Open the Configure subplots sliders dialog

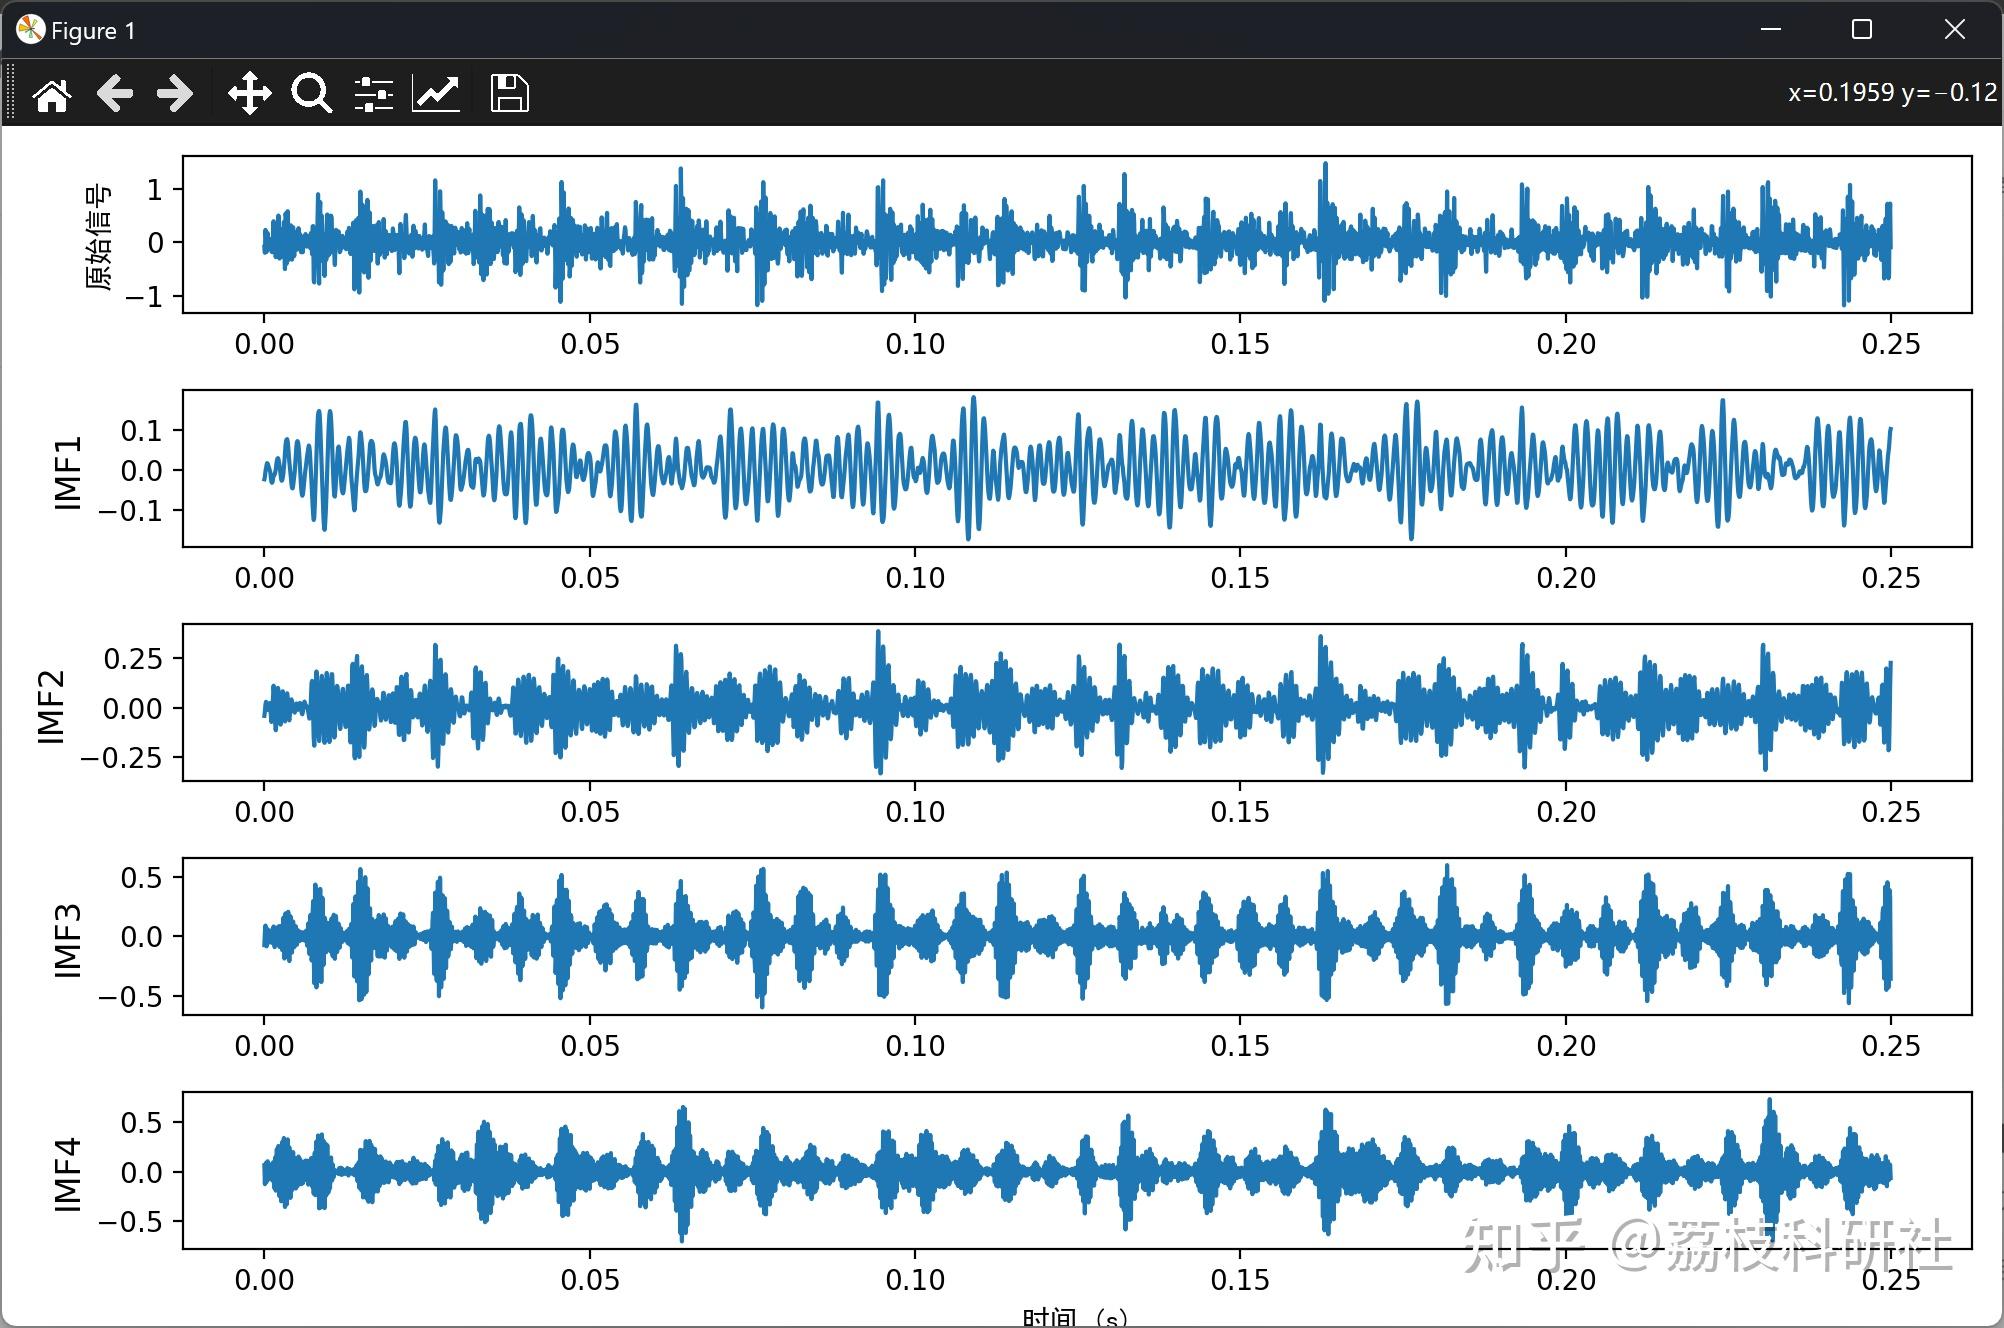373,94
